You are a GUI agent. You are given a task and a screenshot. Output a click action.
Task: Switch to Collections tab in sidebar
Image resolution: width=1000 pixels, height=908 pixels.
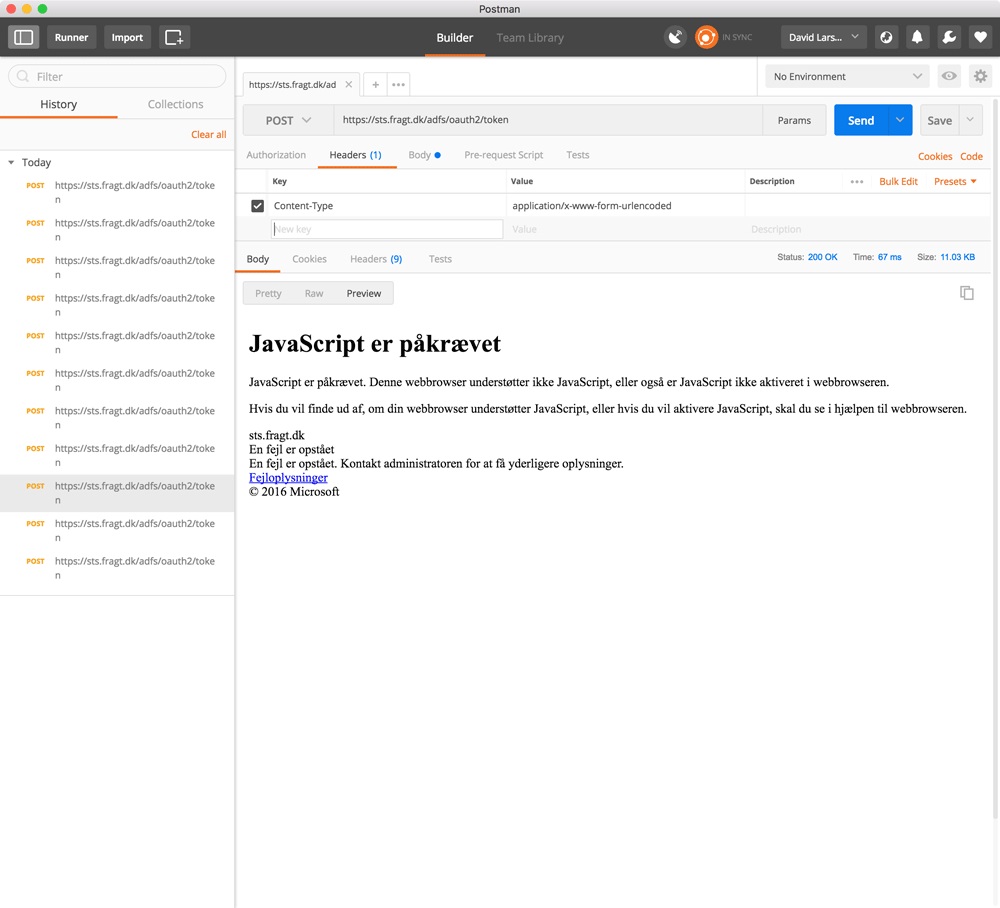(x=175, y=104)
